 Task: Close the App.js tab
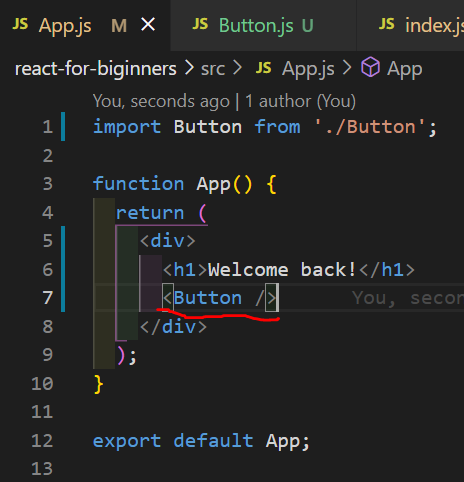coord(148,25)
